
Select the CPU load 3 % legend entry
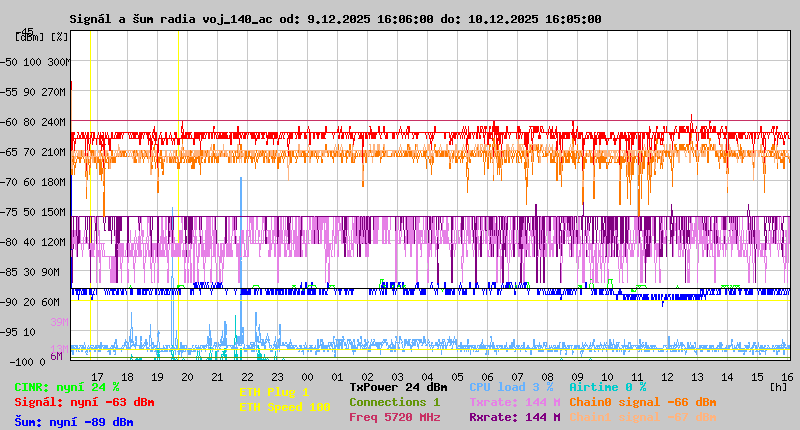tap(511, 386)
